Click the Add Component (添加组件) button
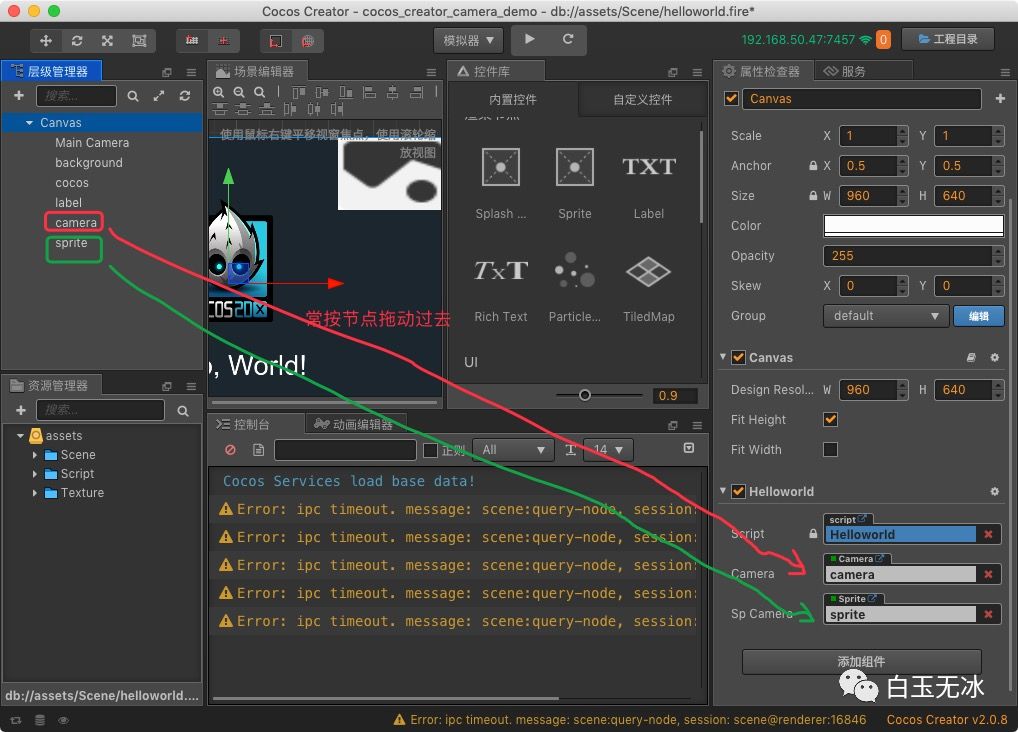The width and height of the screenshot is (1018, 732). (x=861, y=661)
